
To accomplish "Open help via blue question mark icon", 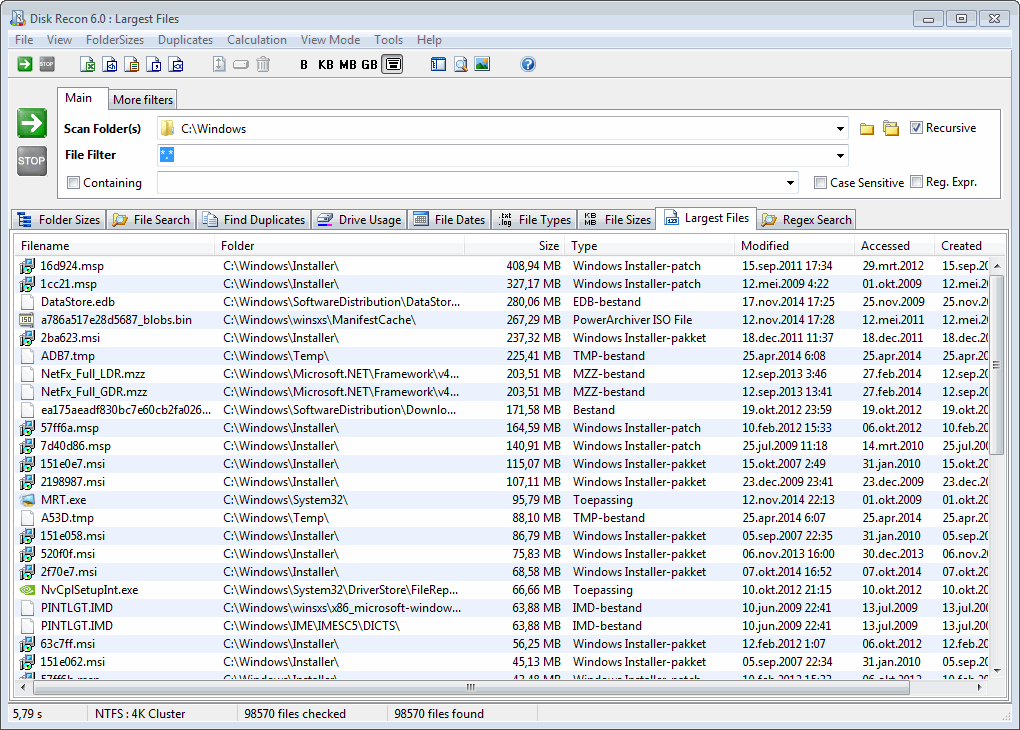I will [x=528, y=64].
